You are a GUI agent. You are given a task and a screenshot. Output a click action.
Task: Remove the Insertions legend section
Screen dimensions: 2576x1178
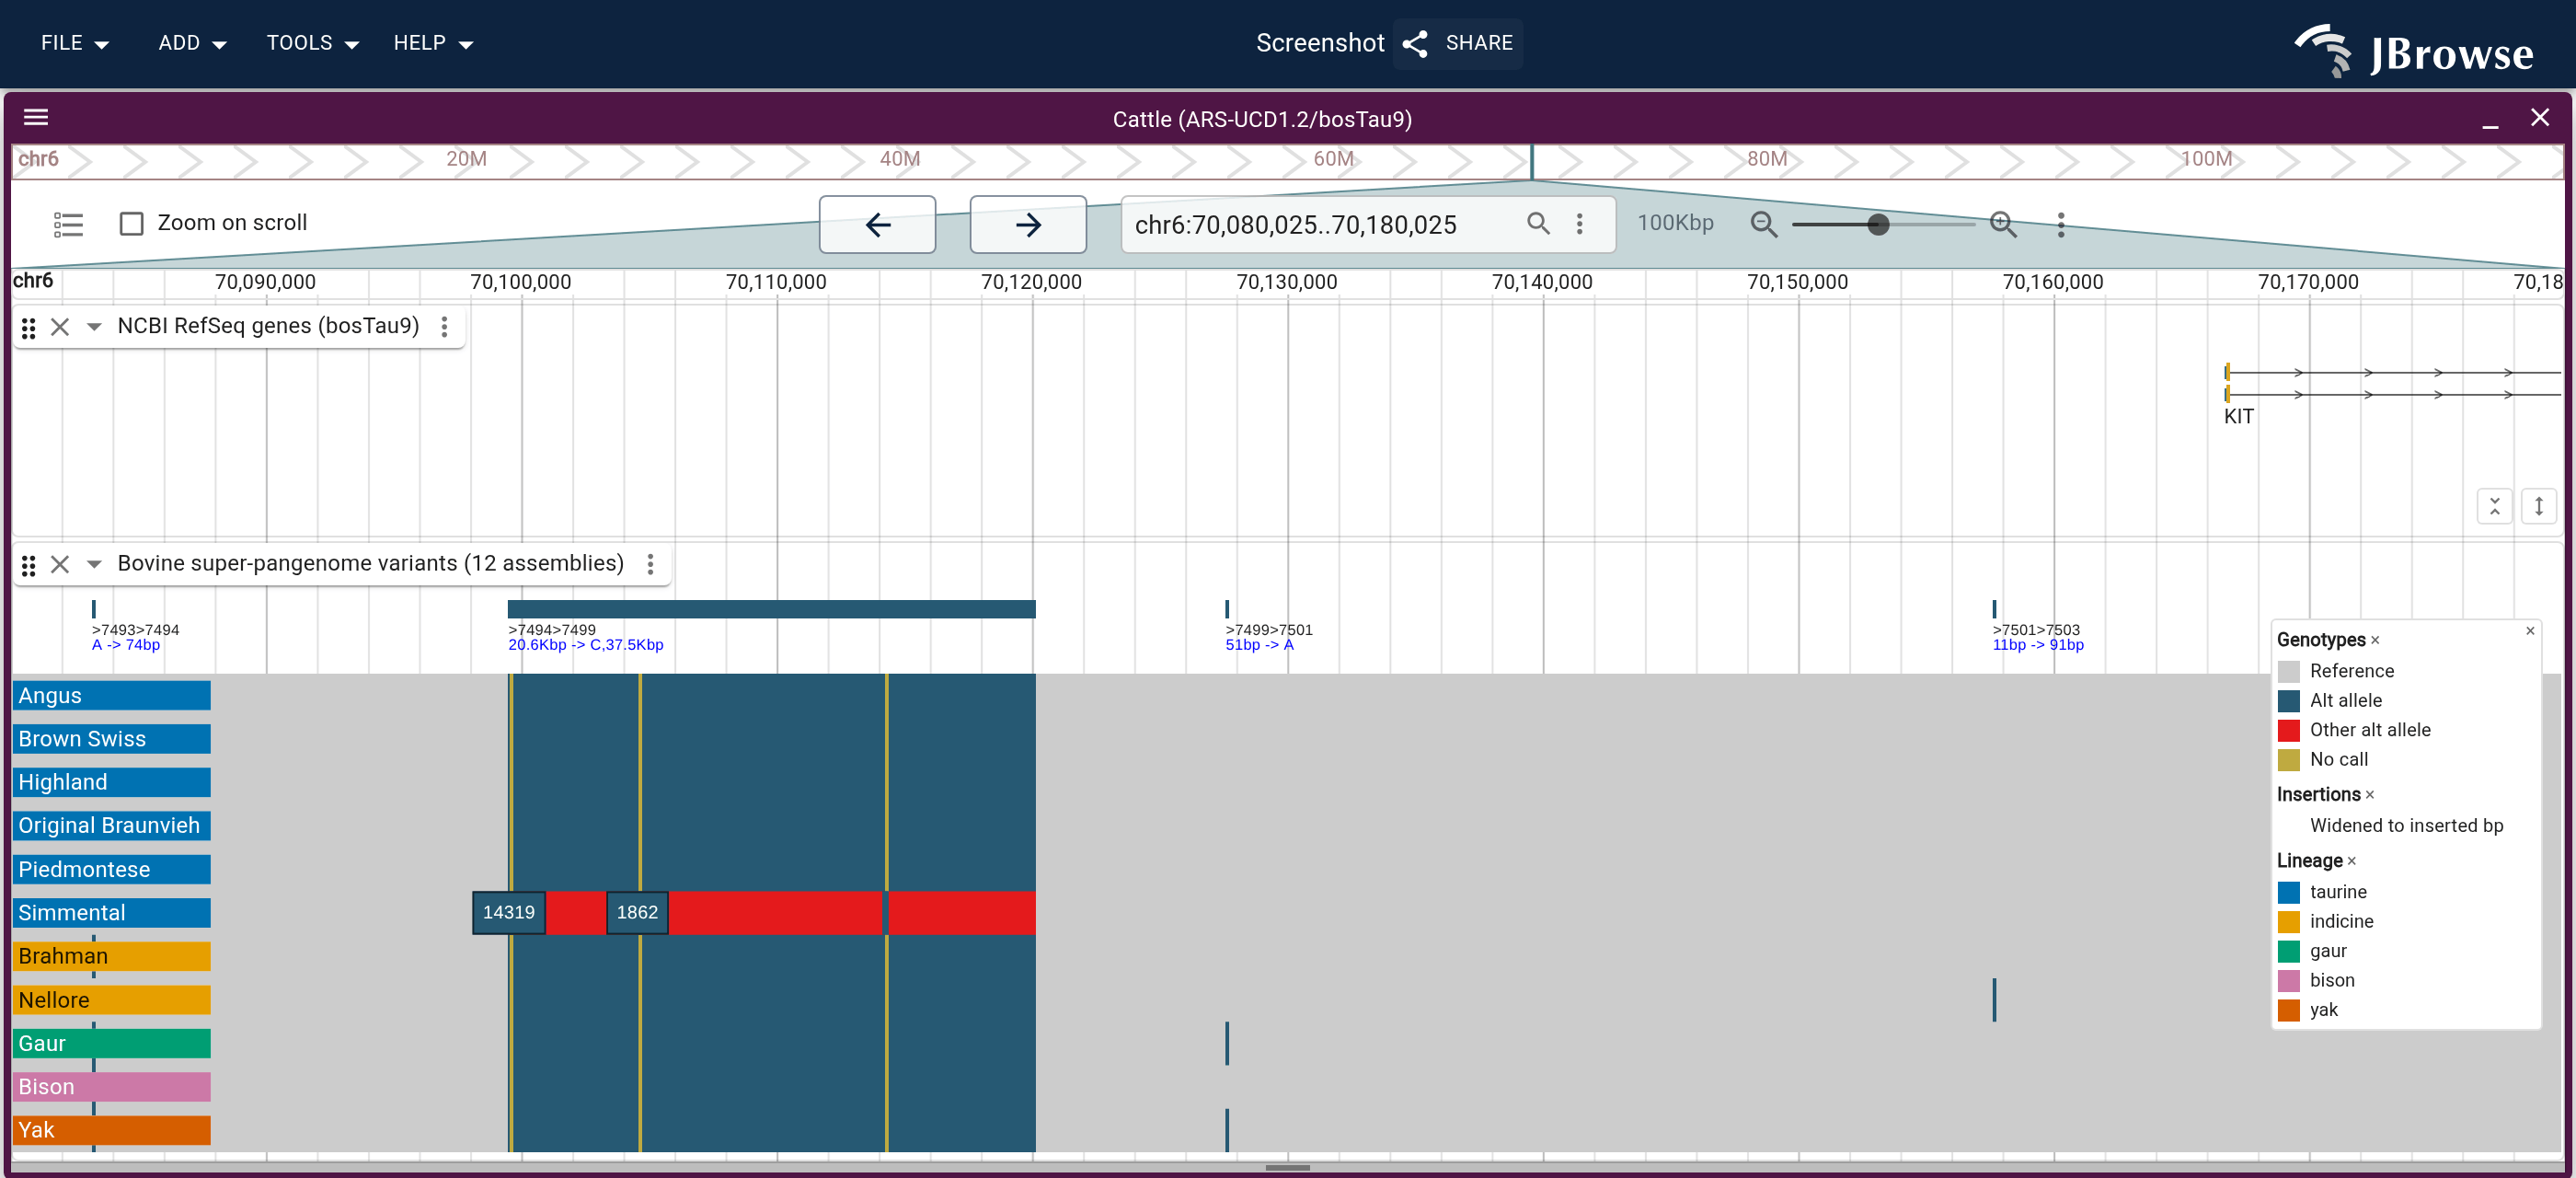2369,795
